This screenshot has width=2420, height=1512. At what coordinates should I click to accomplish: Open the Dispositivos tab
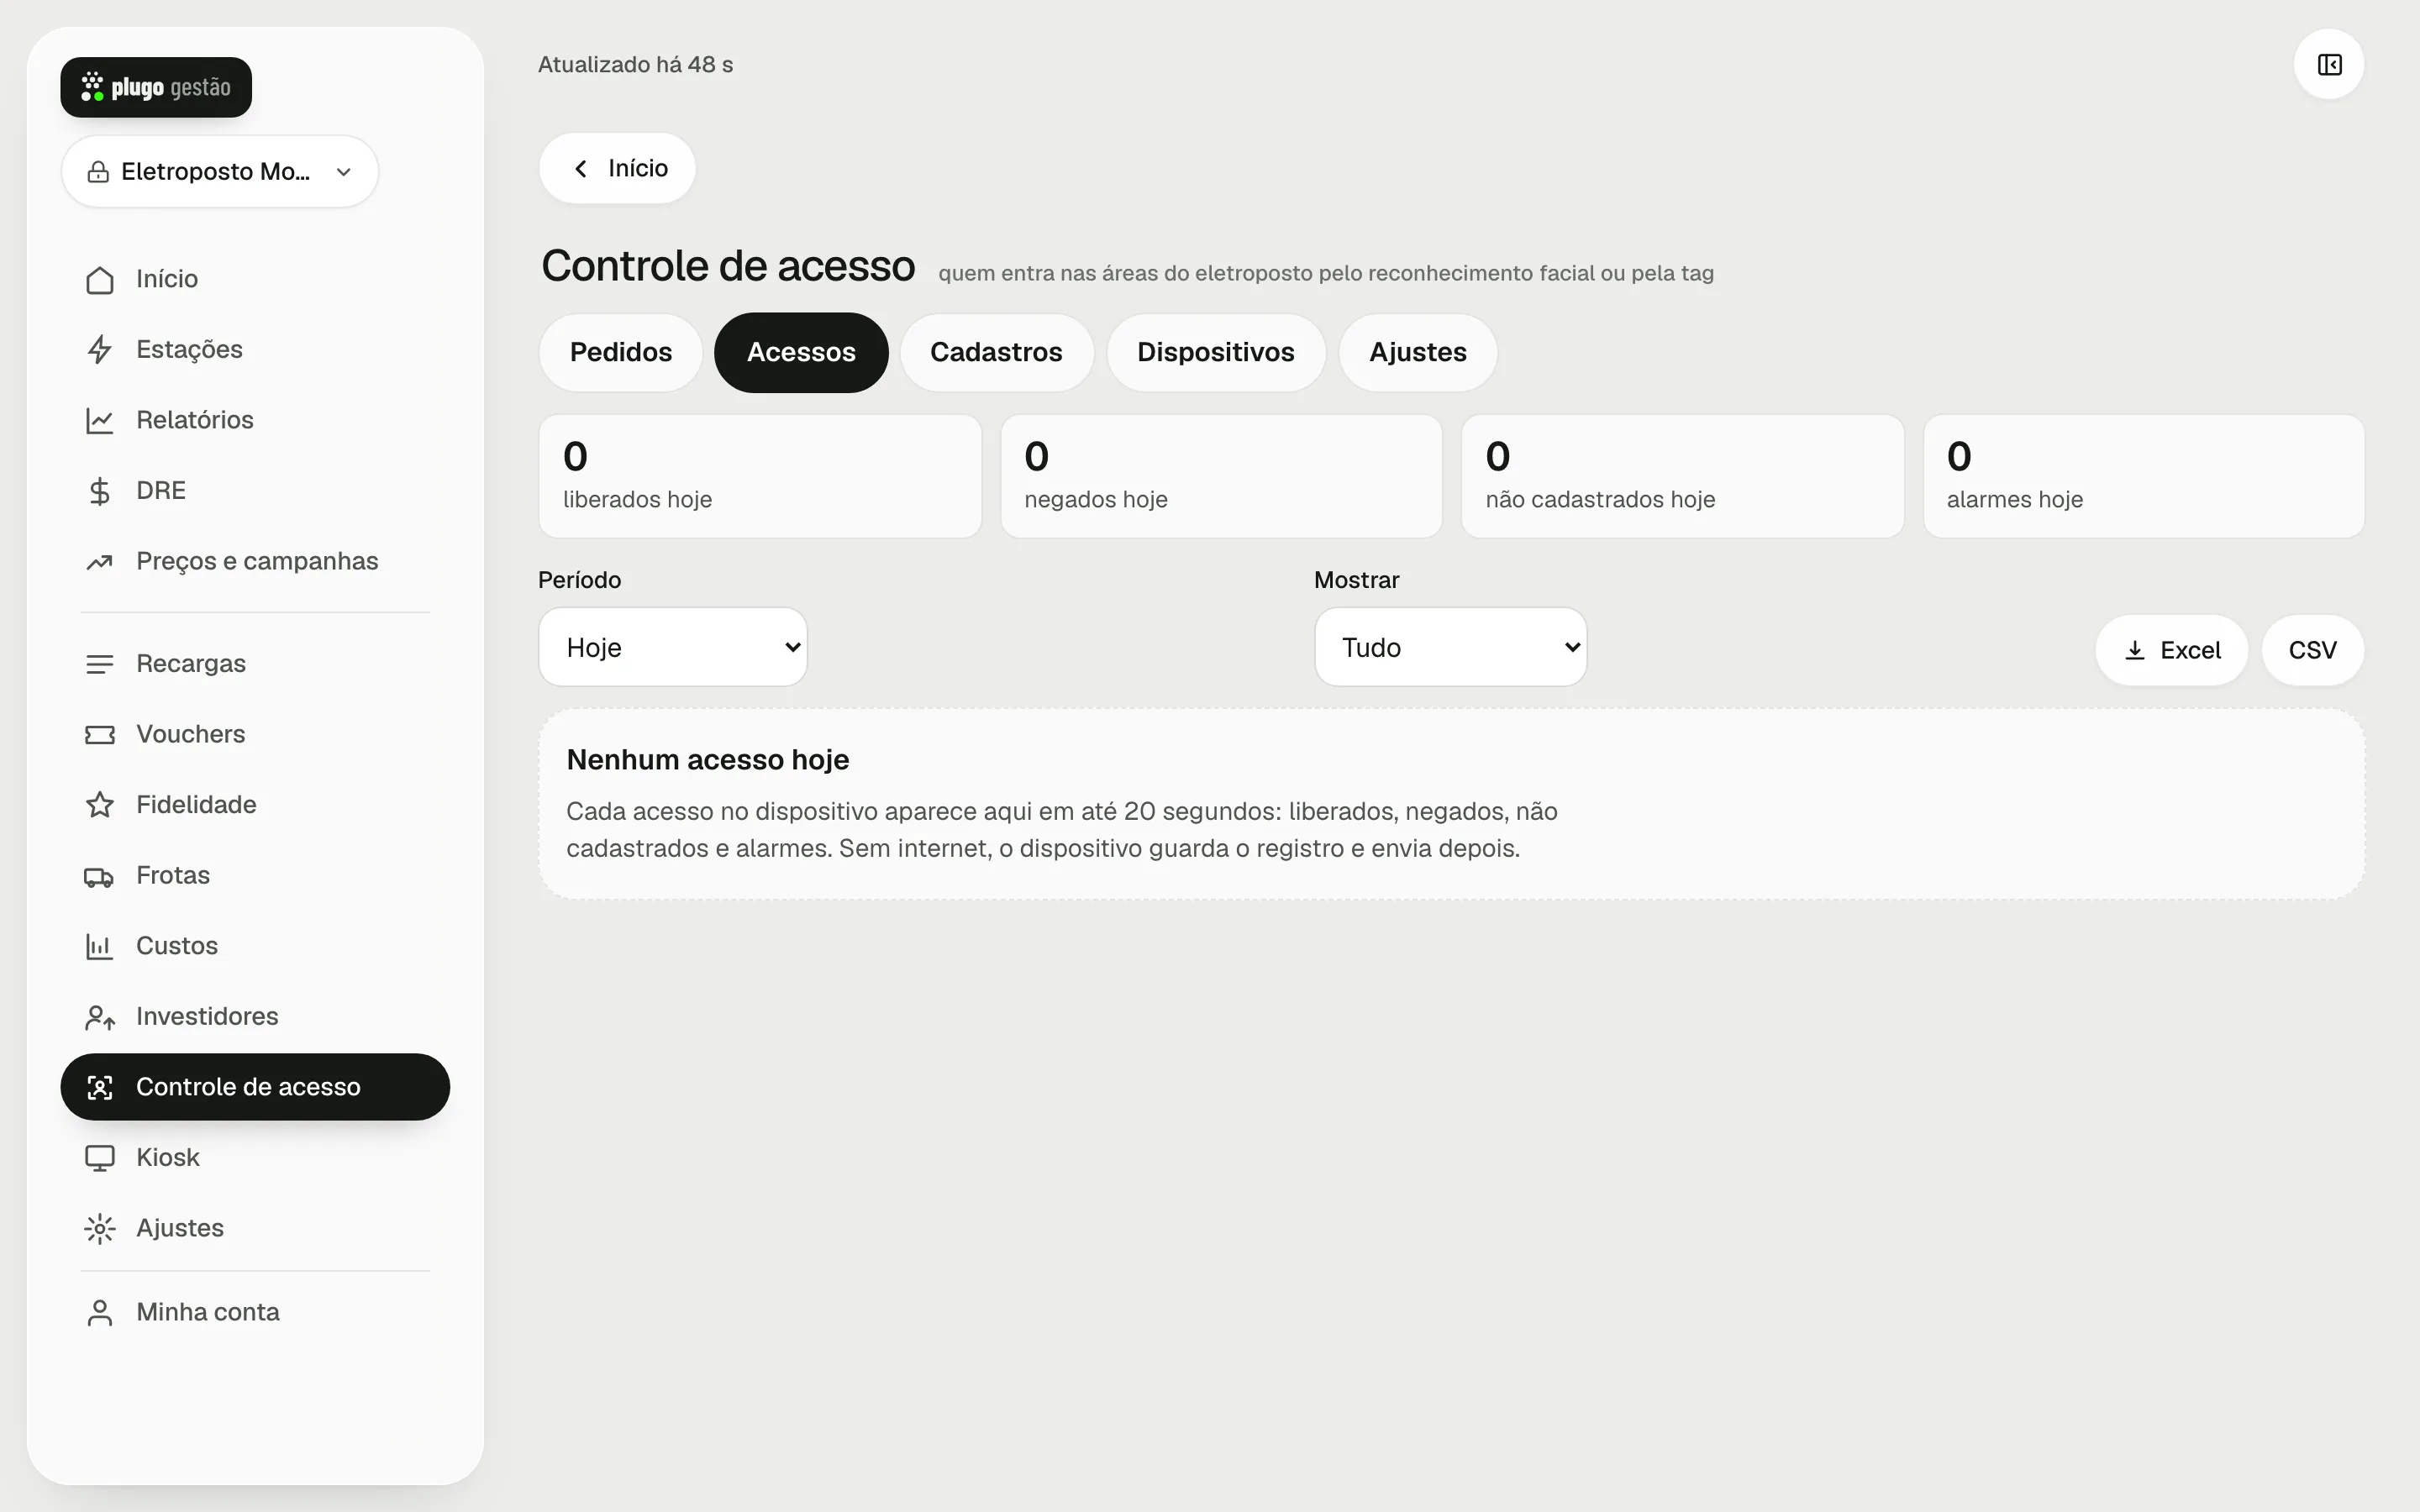click(1215, 353)
